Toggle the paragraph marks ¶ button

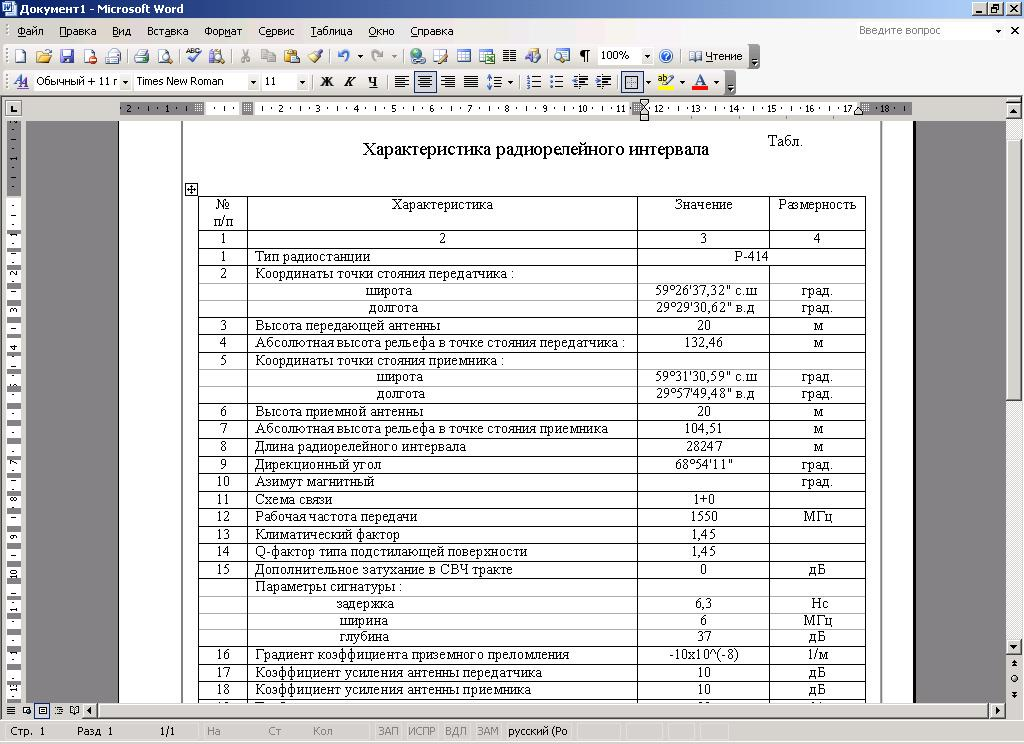(x=585, y=56)
